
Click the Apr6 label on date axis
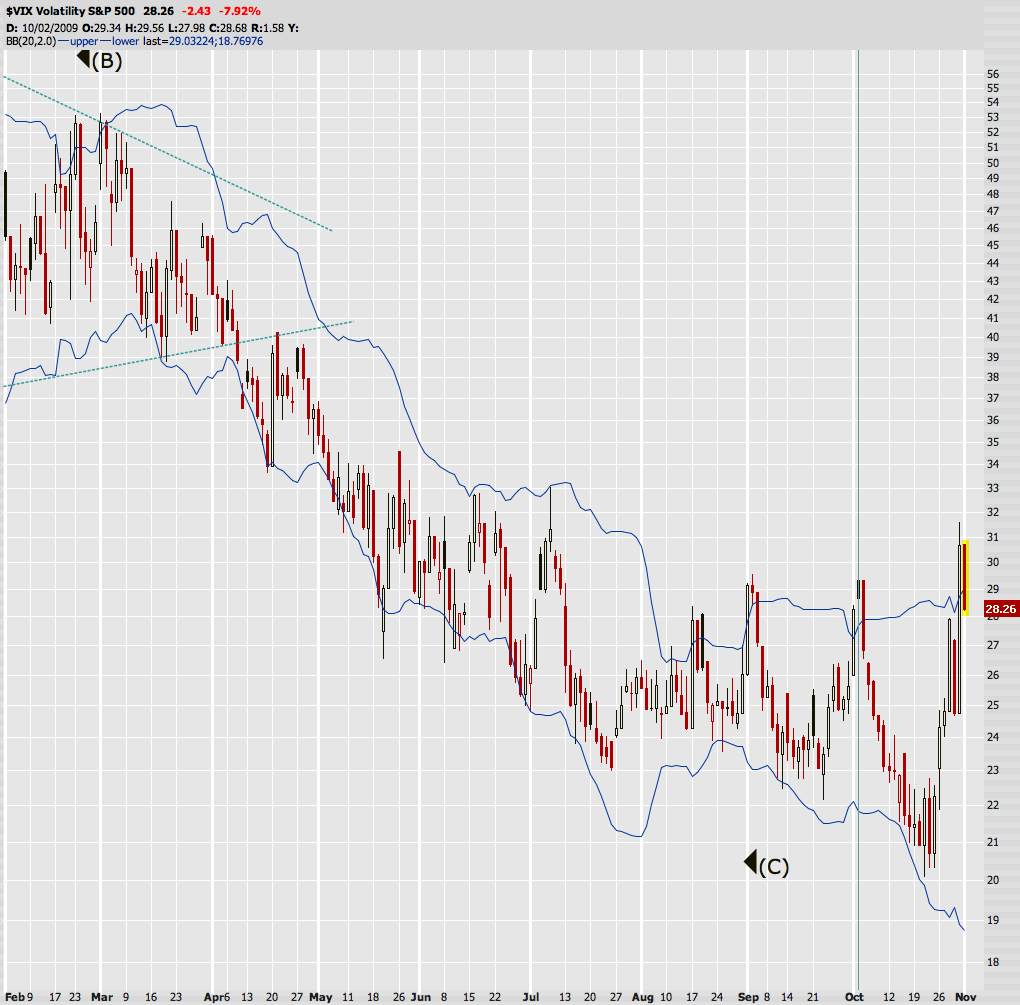217,997
